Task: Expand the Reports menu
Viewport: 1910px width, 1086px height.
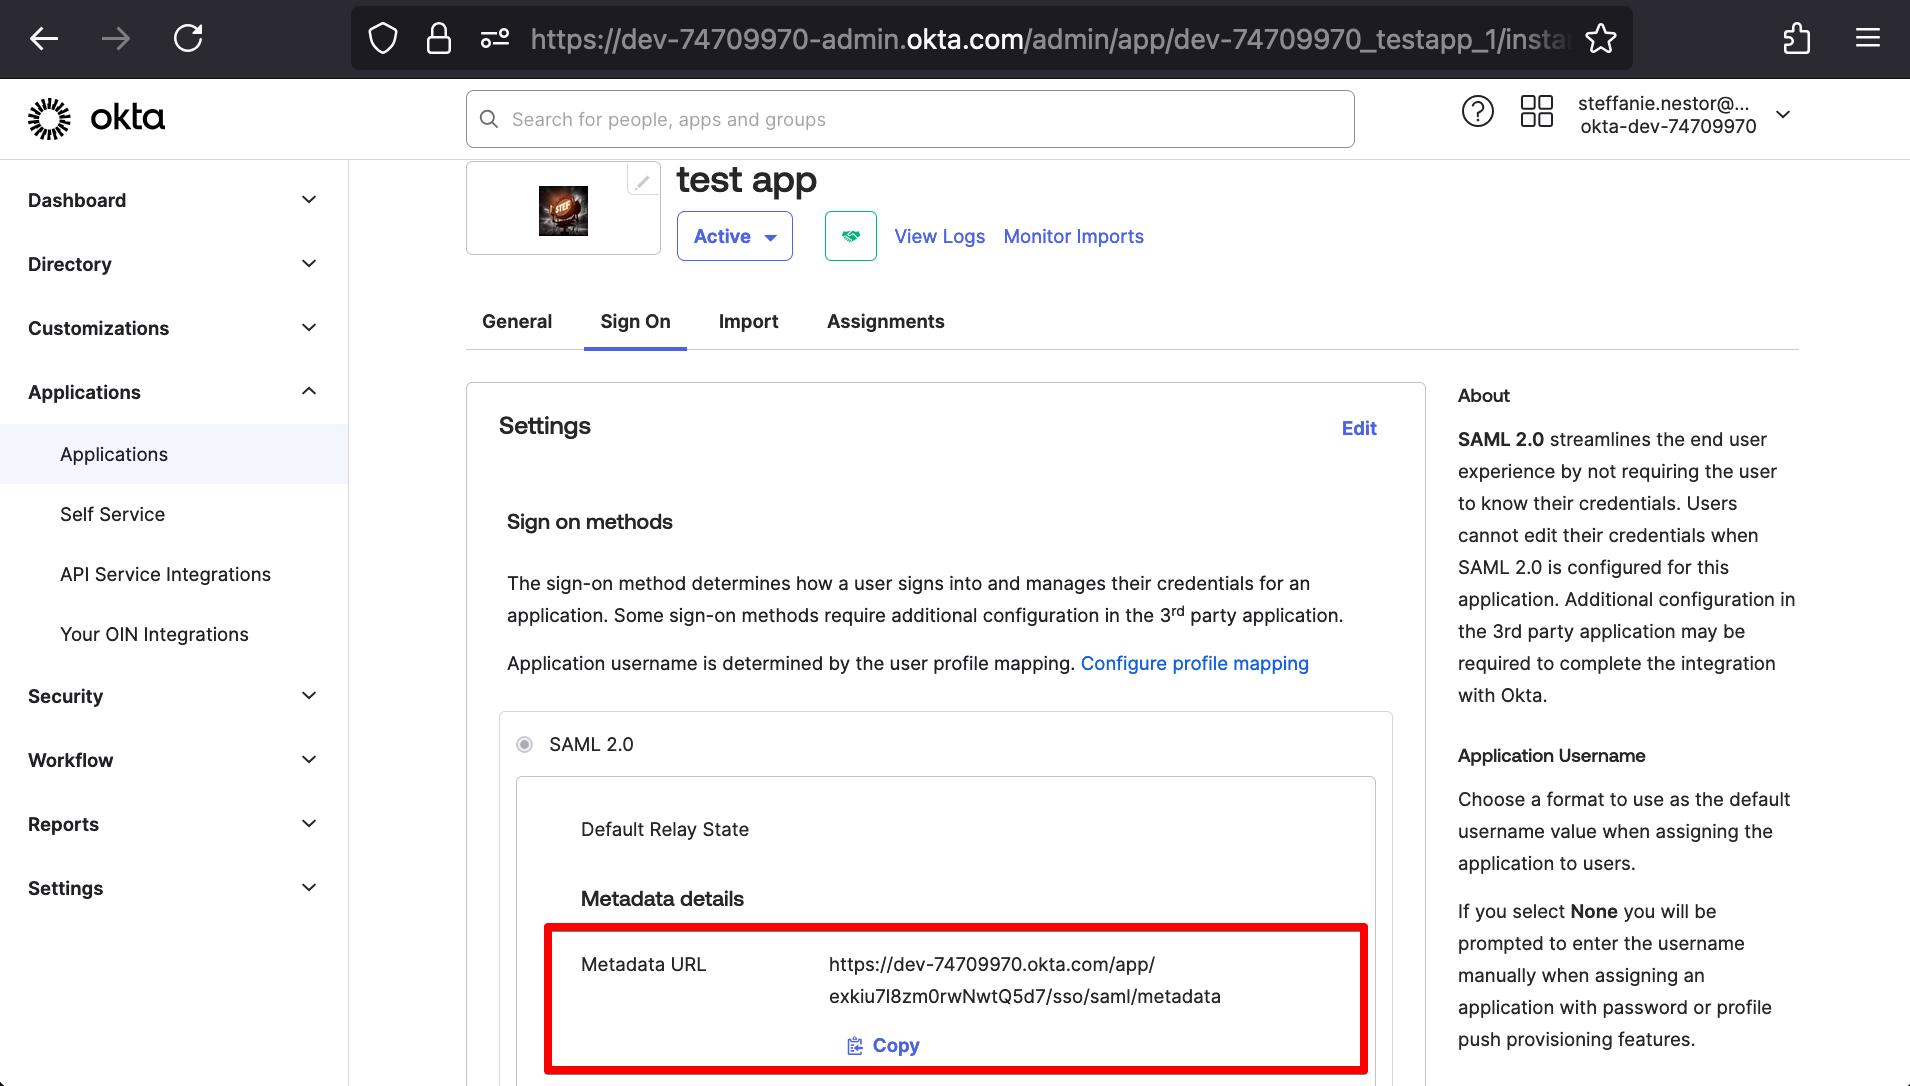Action: point(174,824)
